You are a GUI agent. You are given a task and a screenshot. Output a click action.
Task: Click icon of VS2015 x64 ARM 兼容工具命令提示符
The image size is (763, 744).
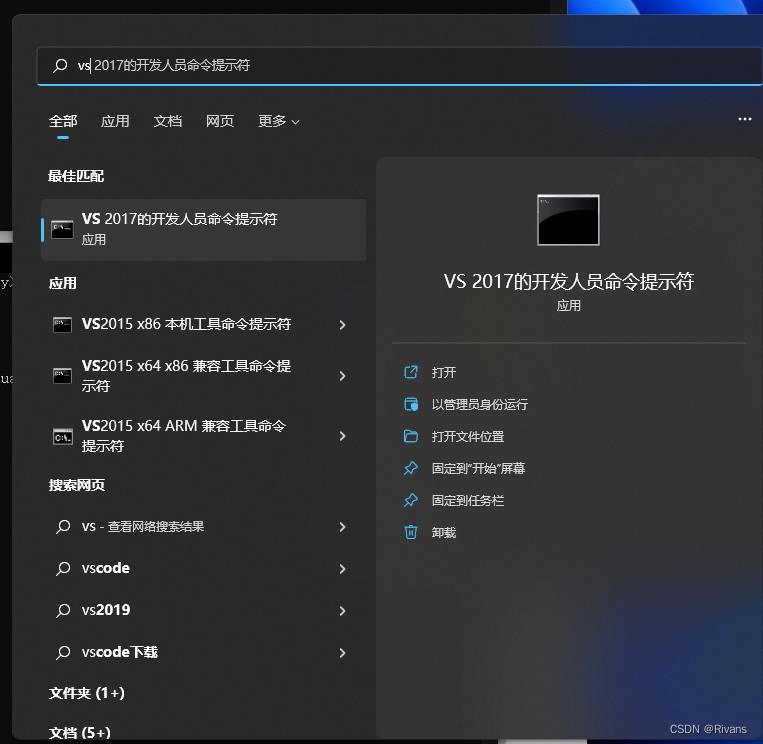pos(63,436)
